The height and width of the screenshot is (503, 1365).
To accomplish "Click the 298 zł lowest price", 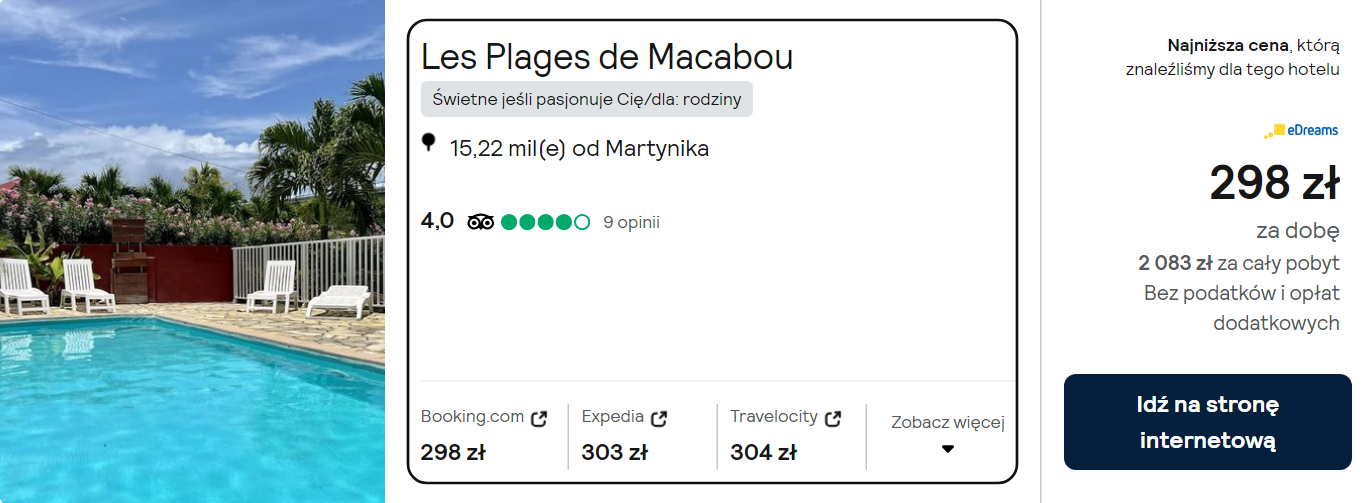I will pyautogui.click(x=1273, y=183).
